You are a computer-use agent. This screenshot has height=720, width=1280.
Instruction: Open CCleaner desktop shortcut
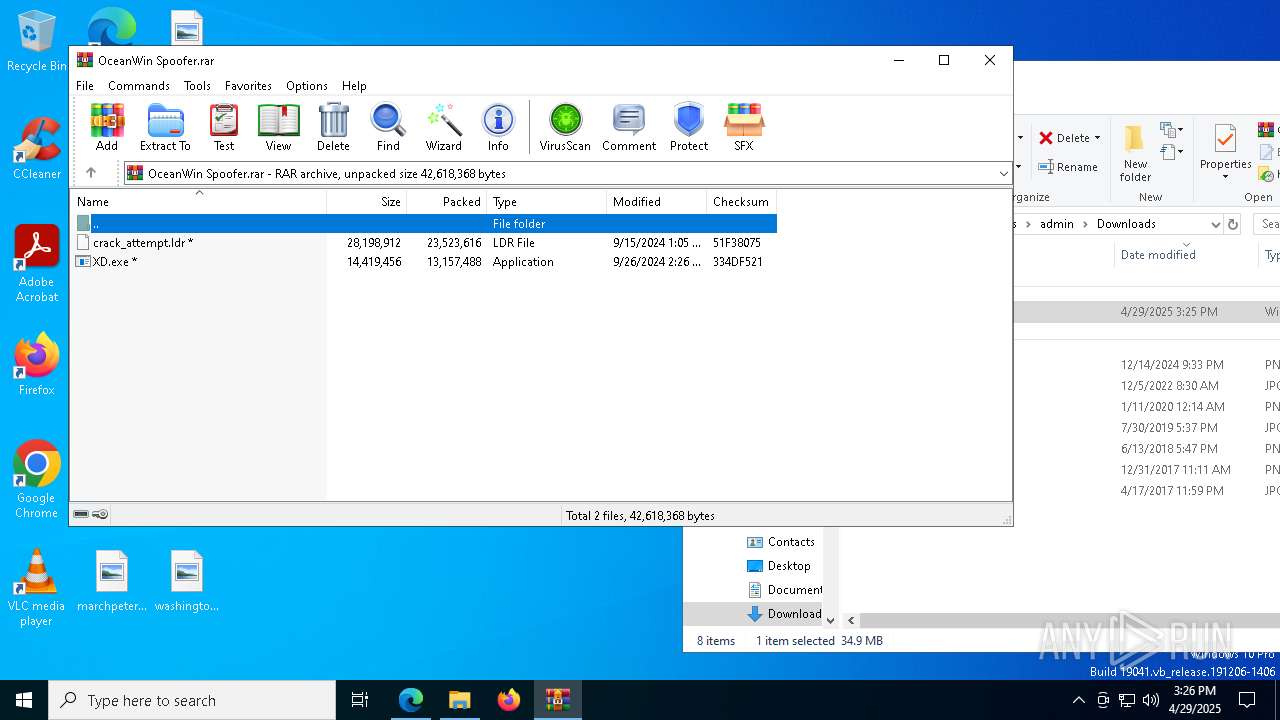pos(37,149)
